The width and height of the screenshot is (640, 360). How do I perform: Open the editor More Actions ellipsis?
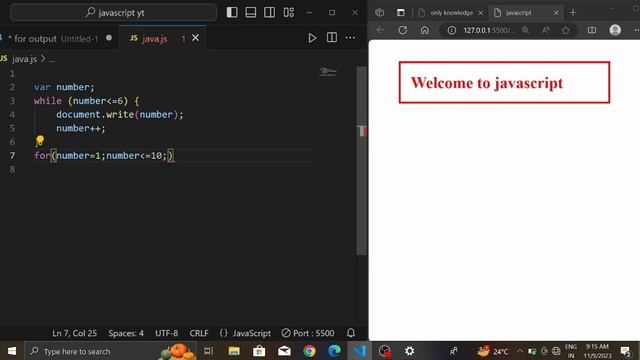[x=350, y=38]
